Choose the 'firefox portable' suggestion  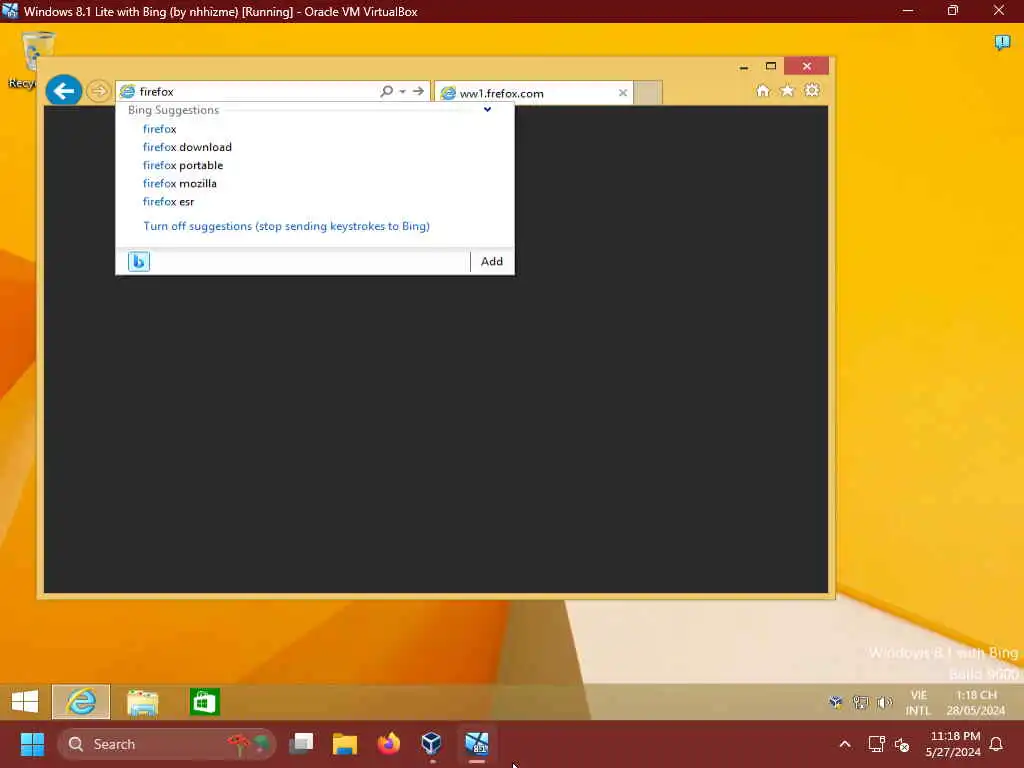pos(183,165)
